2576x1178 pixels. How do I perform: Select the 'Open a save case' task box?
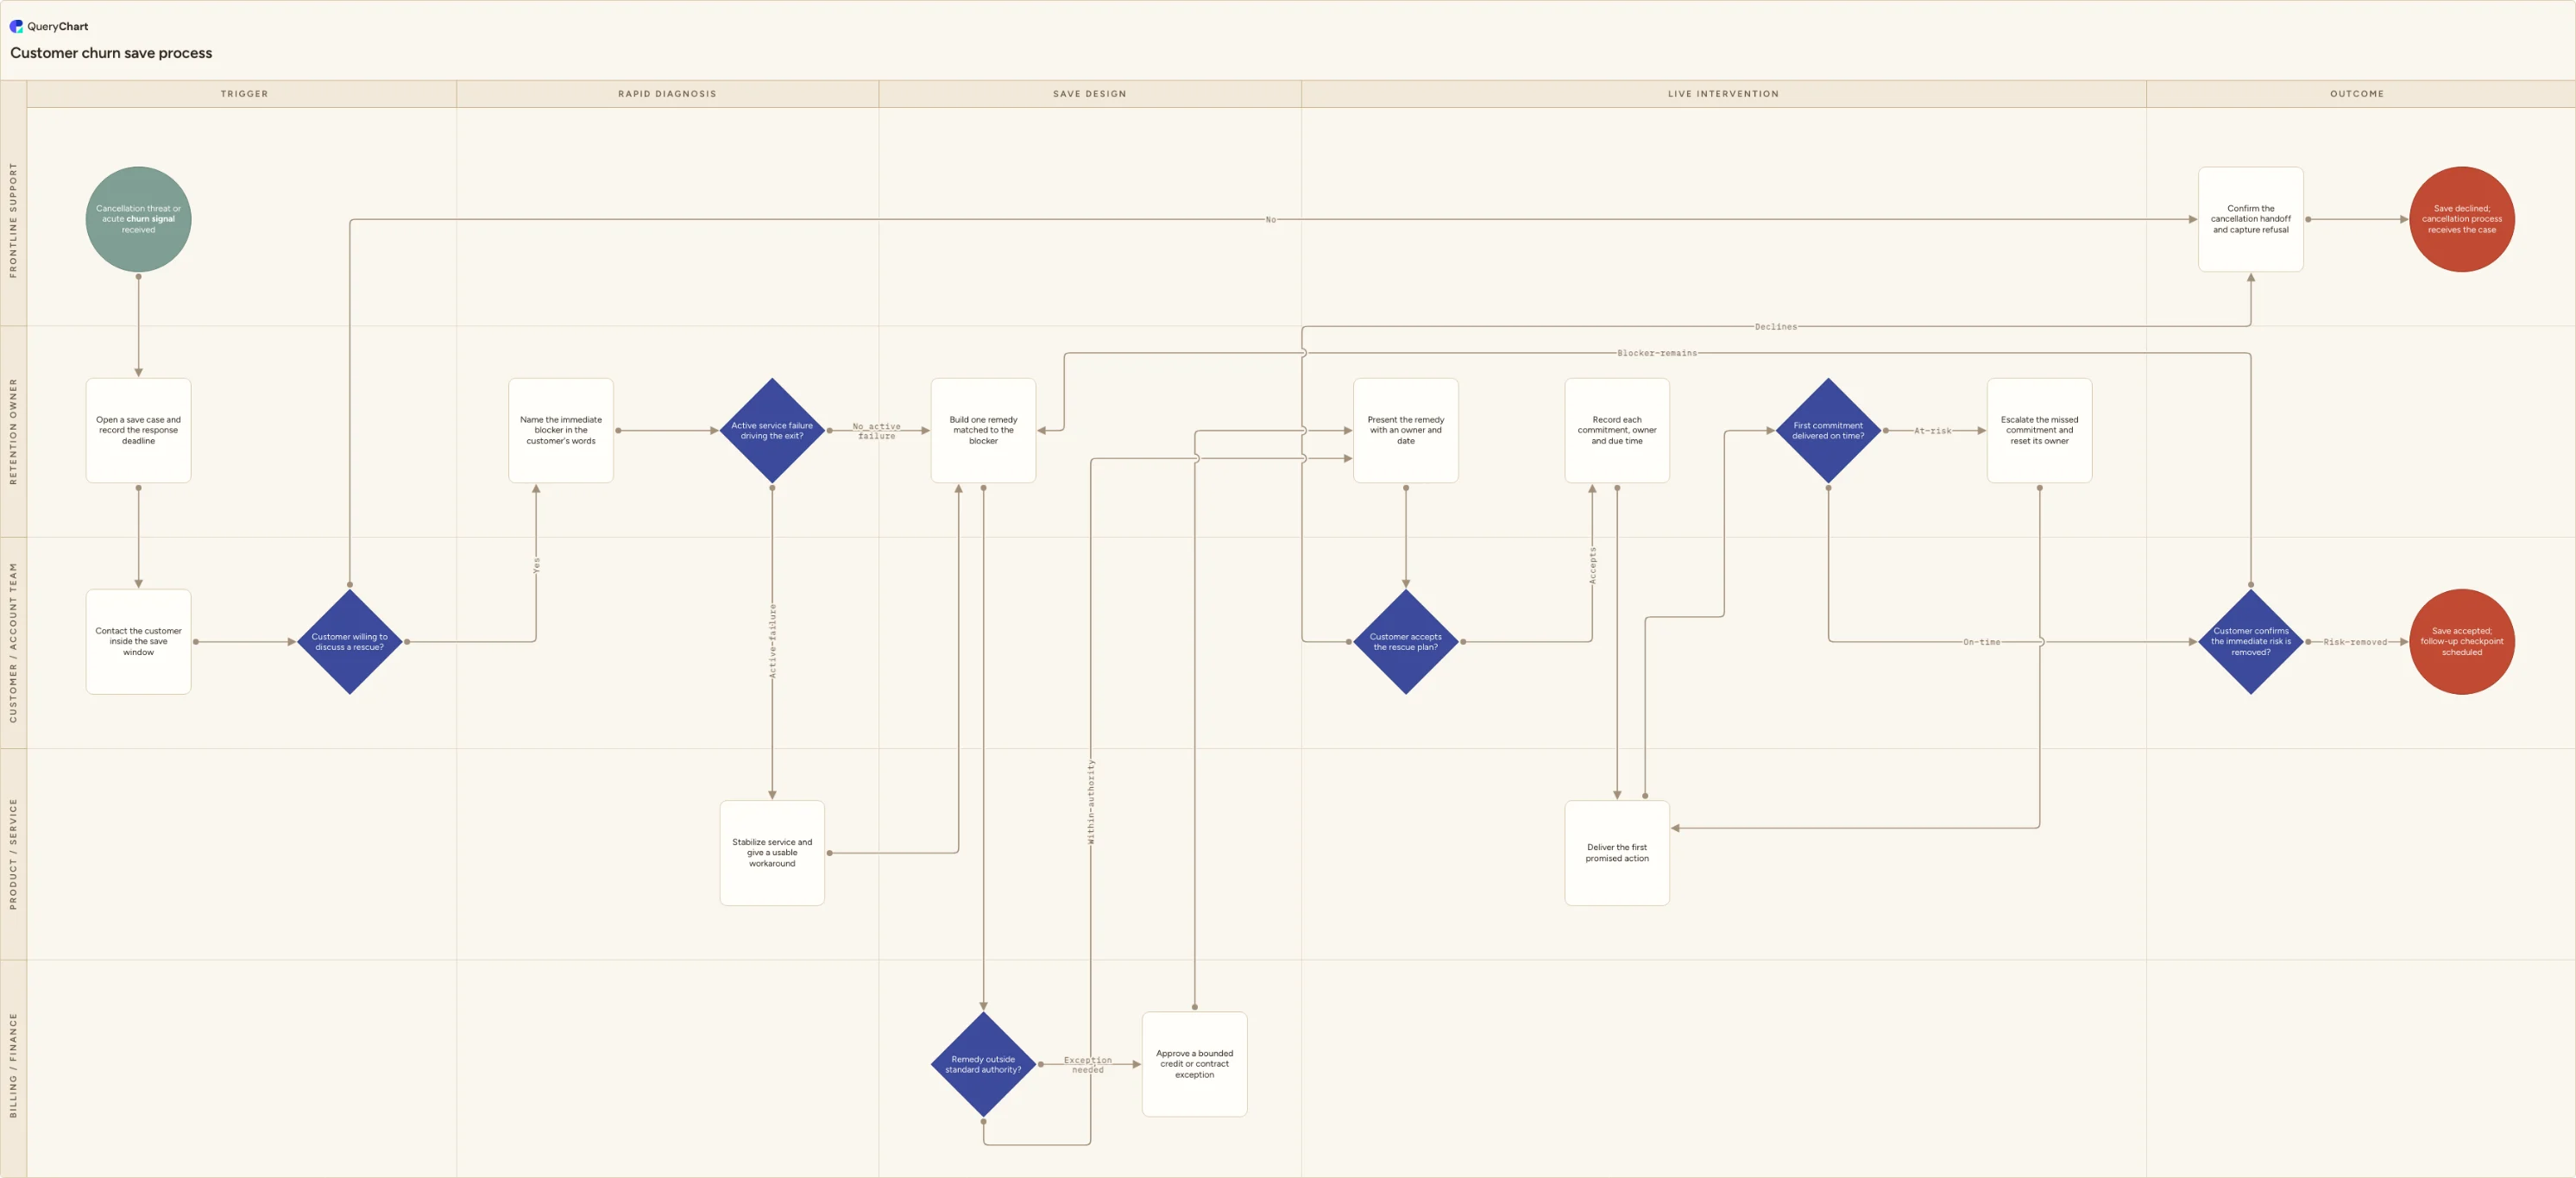(138, 430)
